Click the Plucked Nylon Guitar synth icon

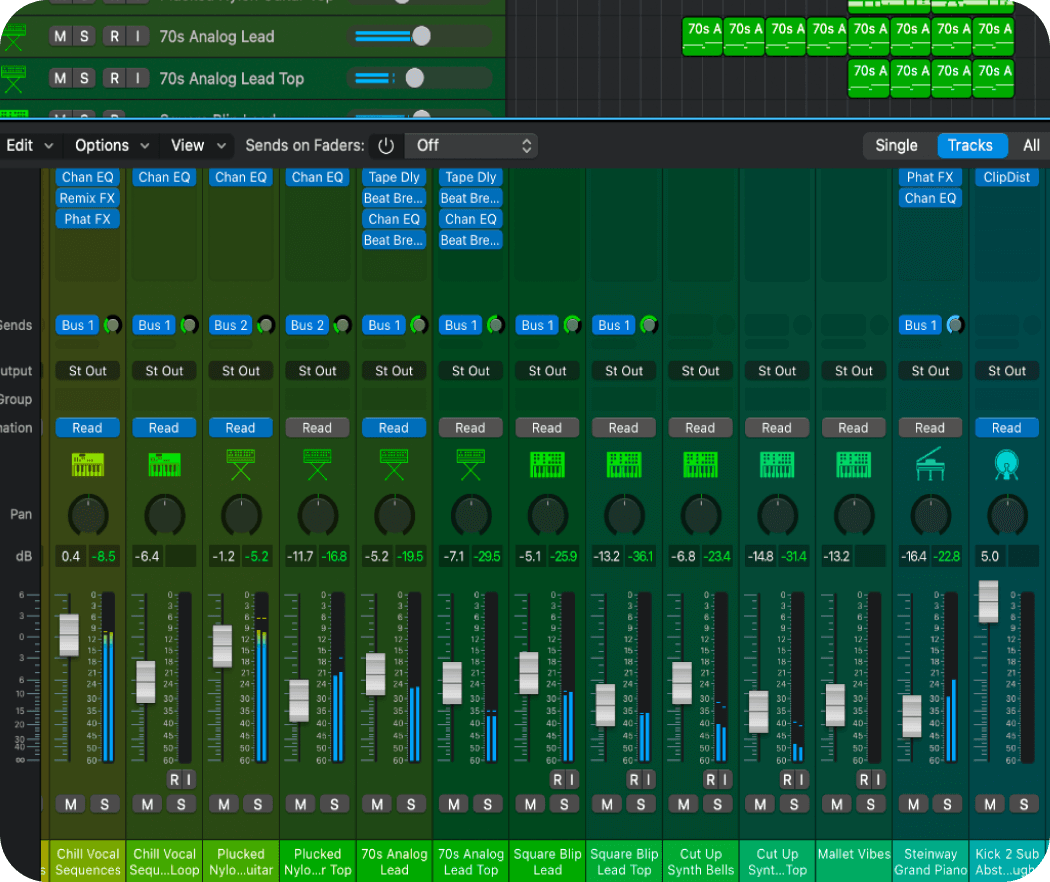click(x=240, y=465)
